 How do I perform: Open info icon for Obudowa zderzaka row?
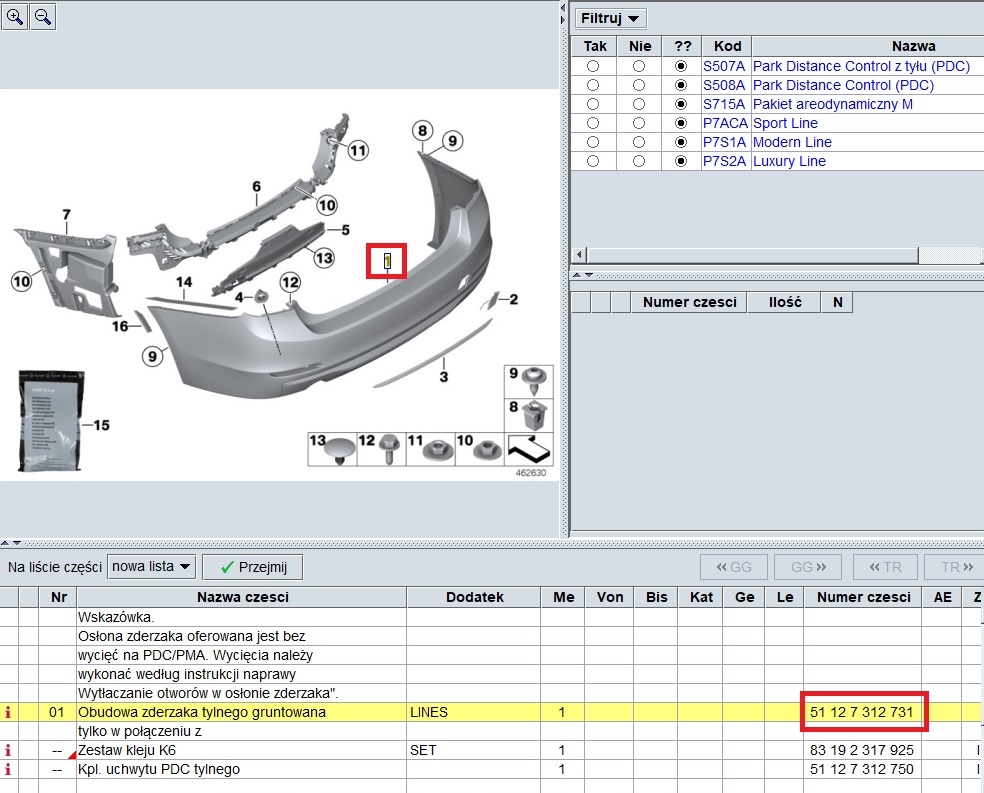coord(9,713)
